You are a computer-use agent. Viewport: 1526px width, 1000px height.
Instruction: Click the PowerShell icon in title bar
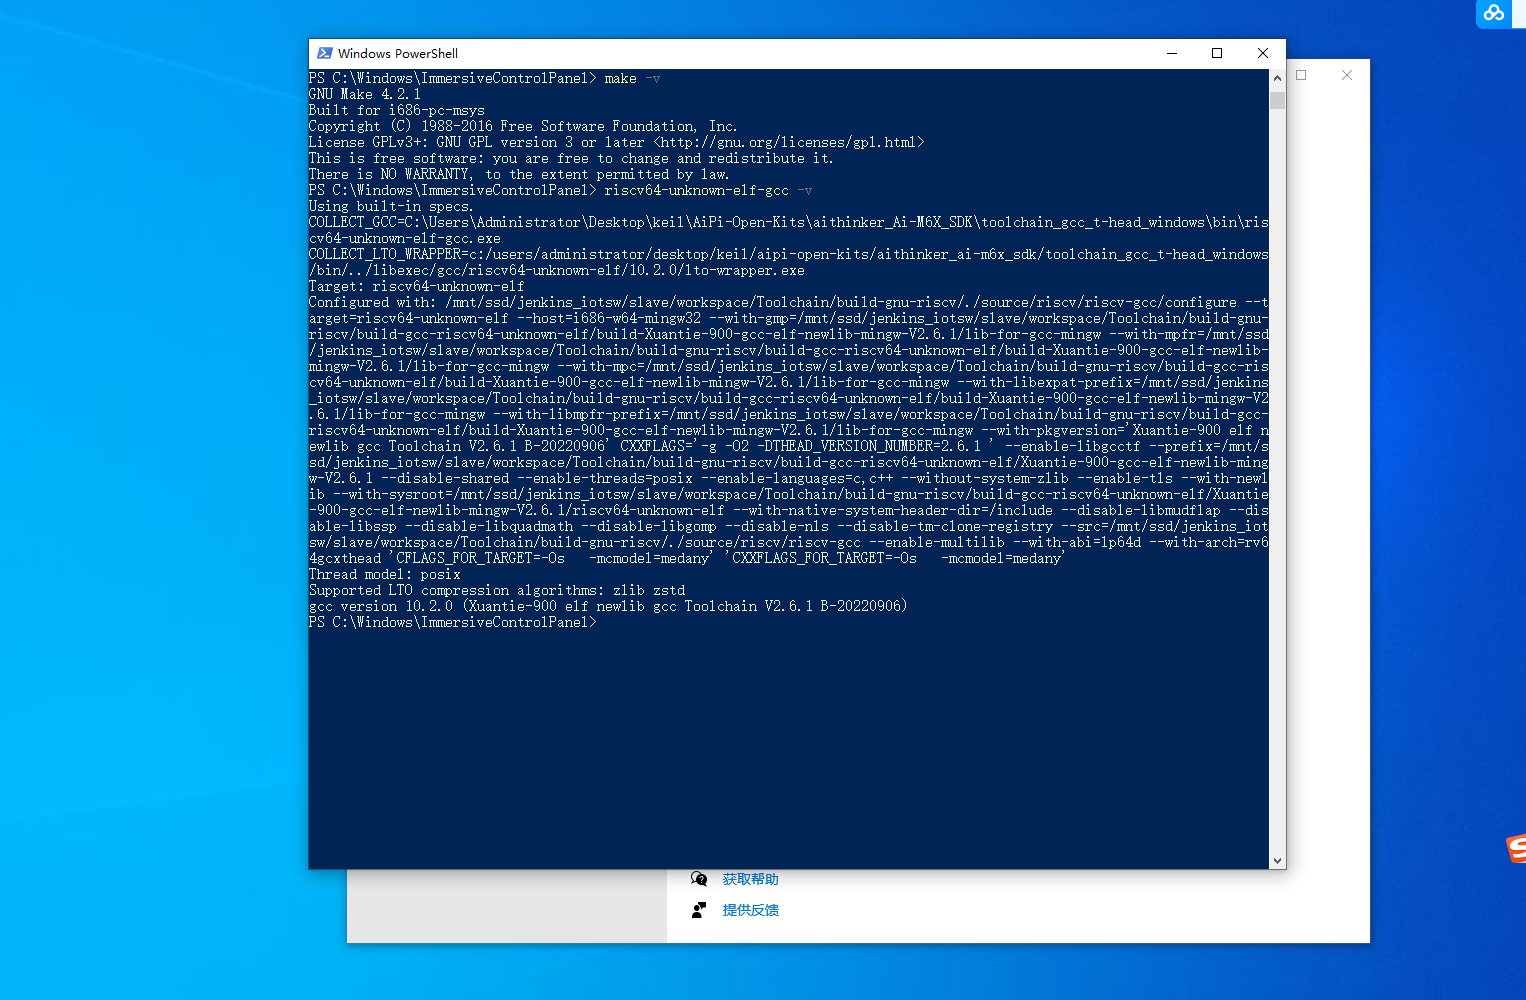click(x=325, y=53)
